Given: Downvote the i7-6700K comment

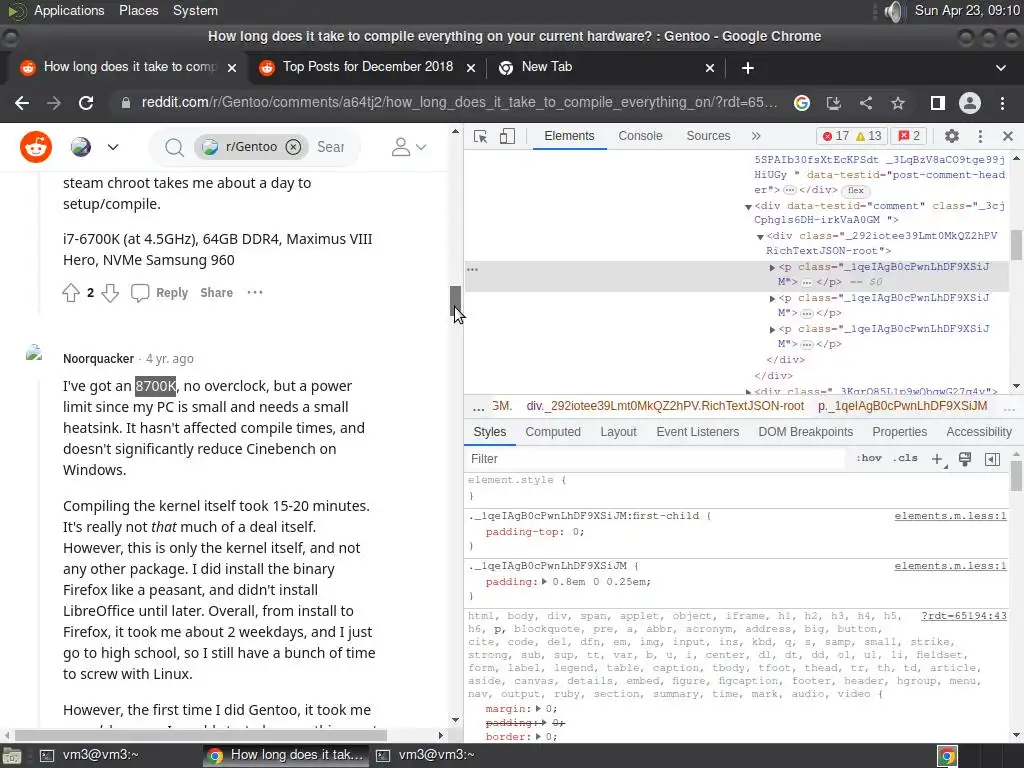Looking at the screenshot, I should click(x=110, y=293).
